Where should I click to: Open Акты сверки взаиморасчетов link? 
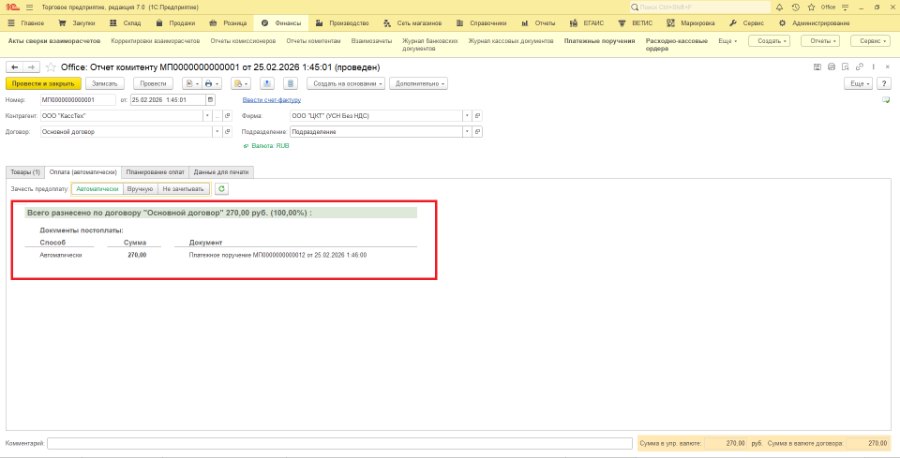pos(54,41)
